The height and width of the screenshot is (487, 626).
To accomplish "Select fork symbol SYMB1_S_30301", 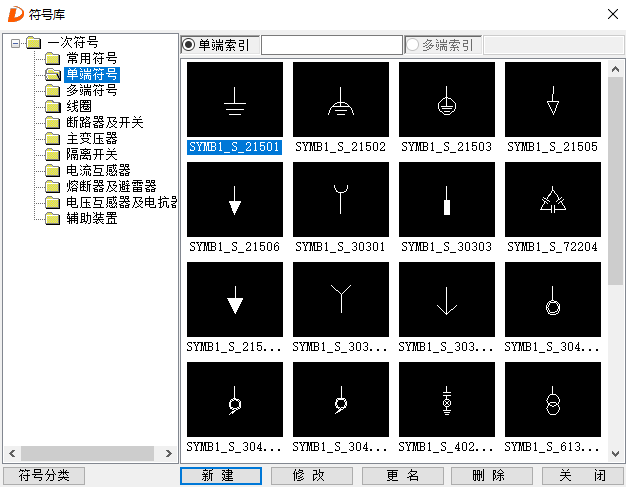I will tap(341, 199).
